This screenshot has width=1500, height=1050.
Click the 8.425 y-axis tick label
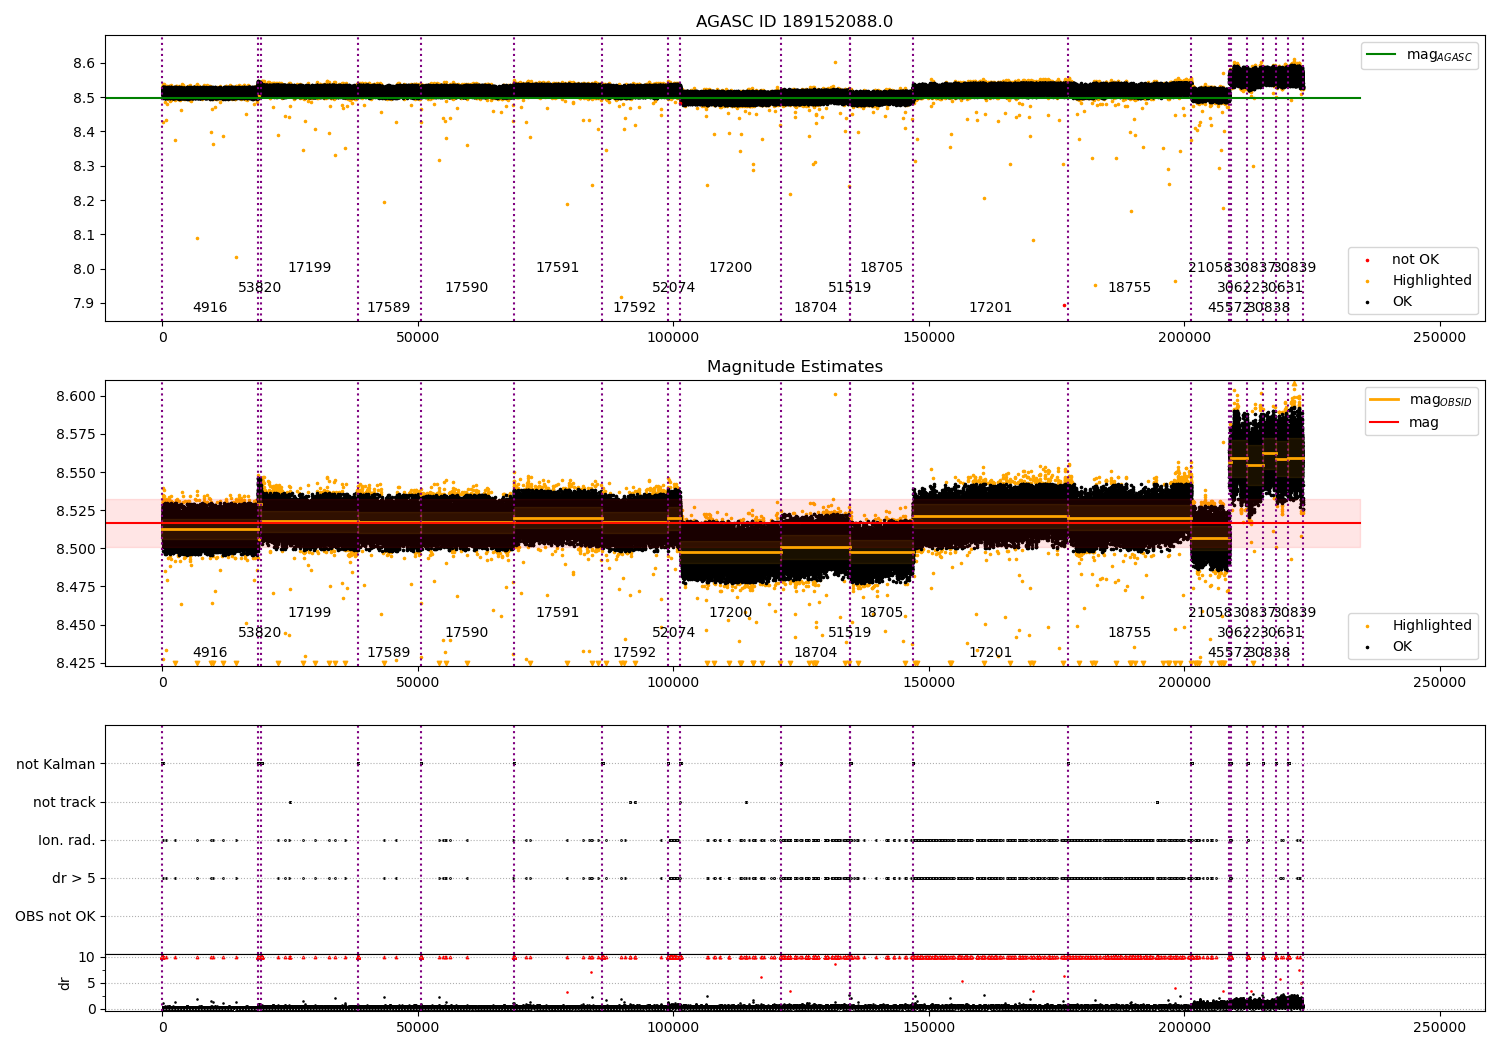tap(76, 663)
